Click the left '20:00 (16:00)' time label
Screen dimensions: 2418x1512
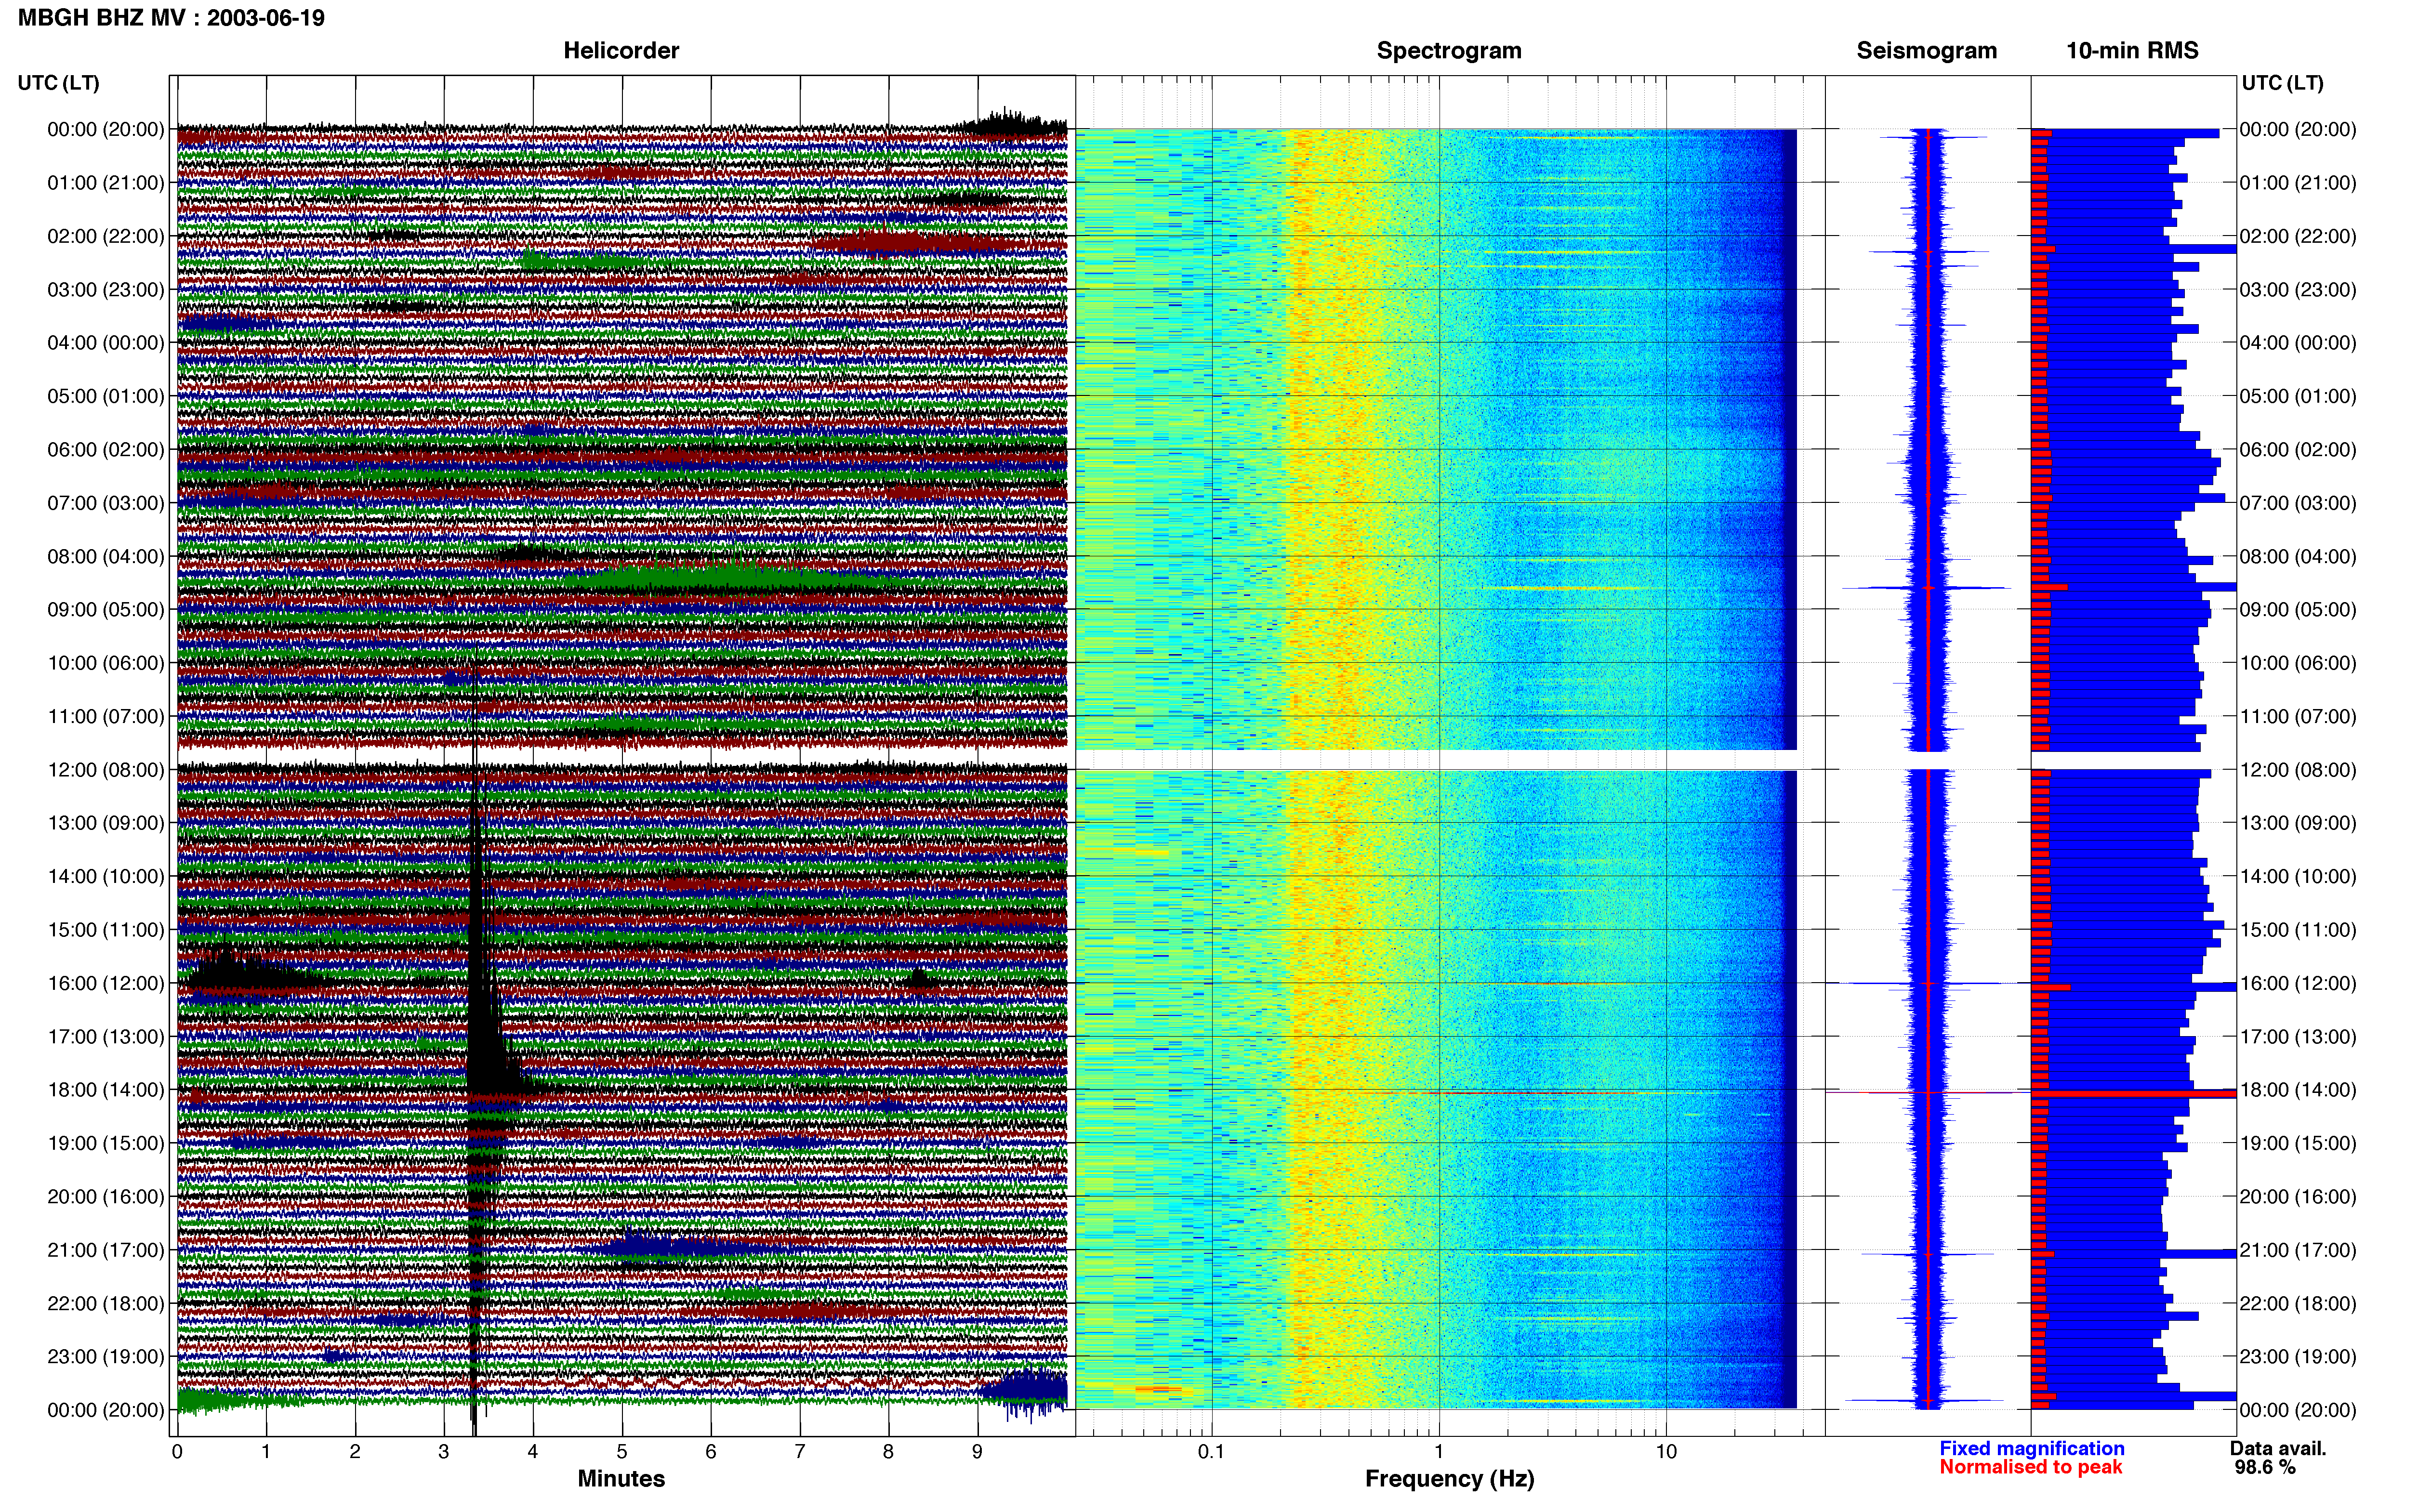tap(106, 1197)
